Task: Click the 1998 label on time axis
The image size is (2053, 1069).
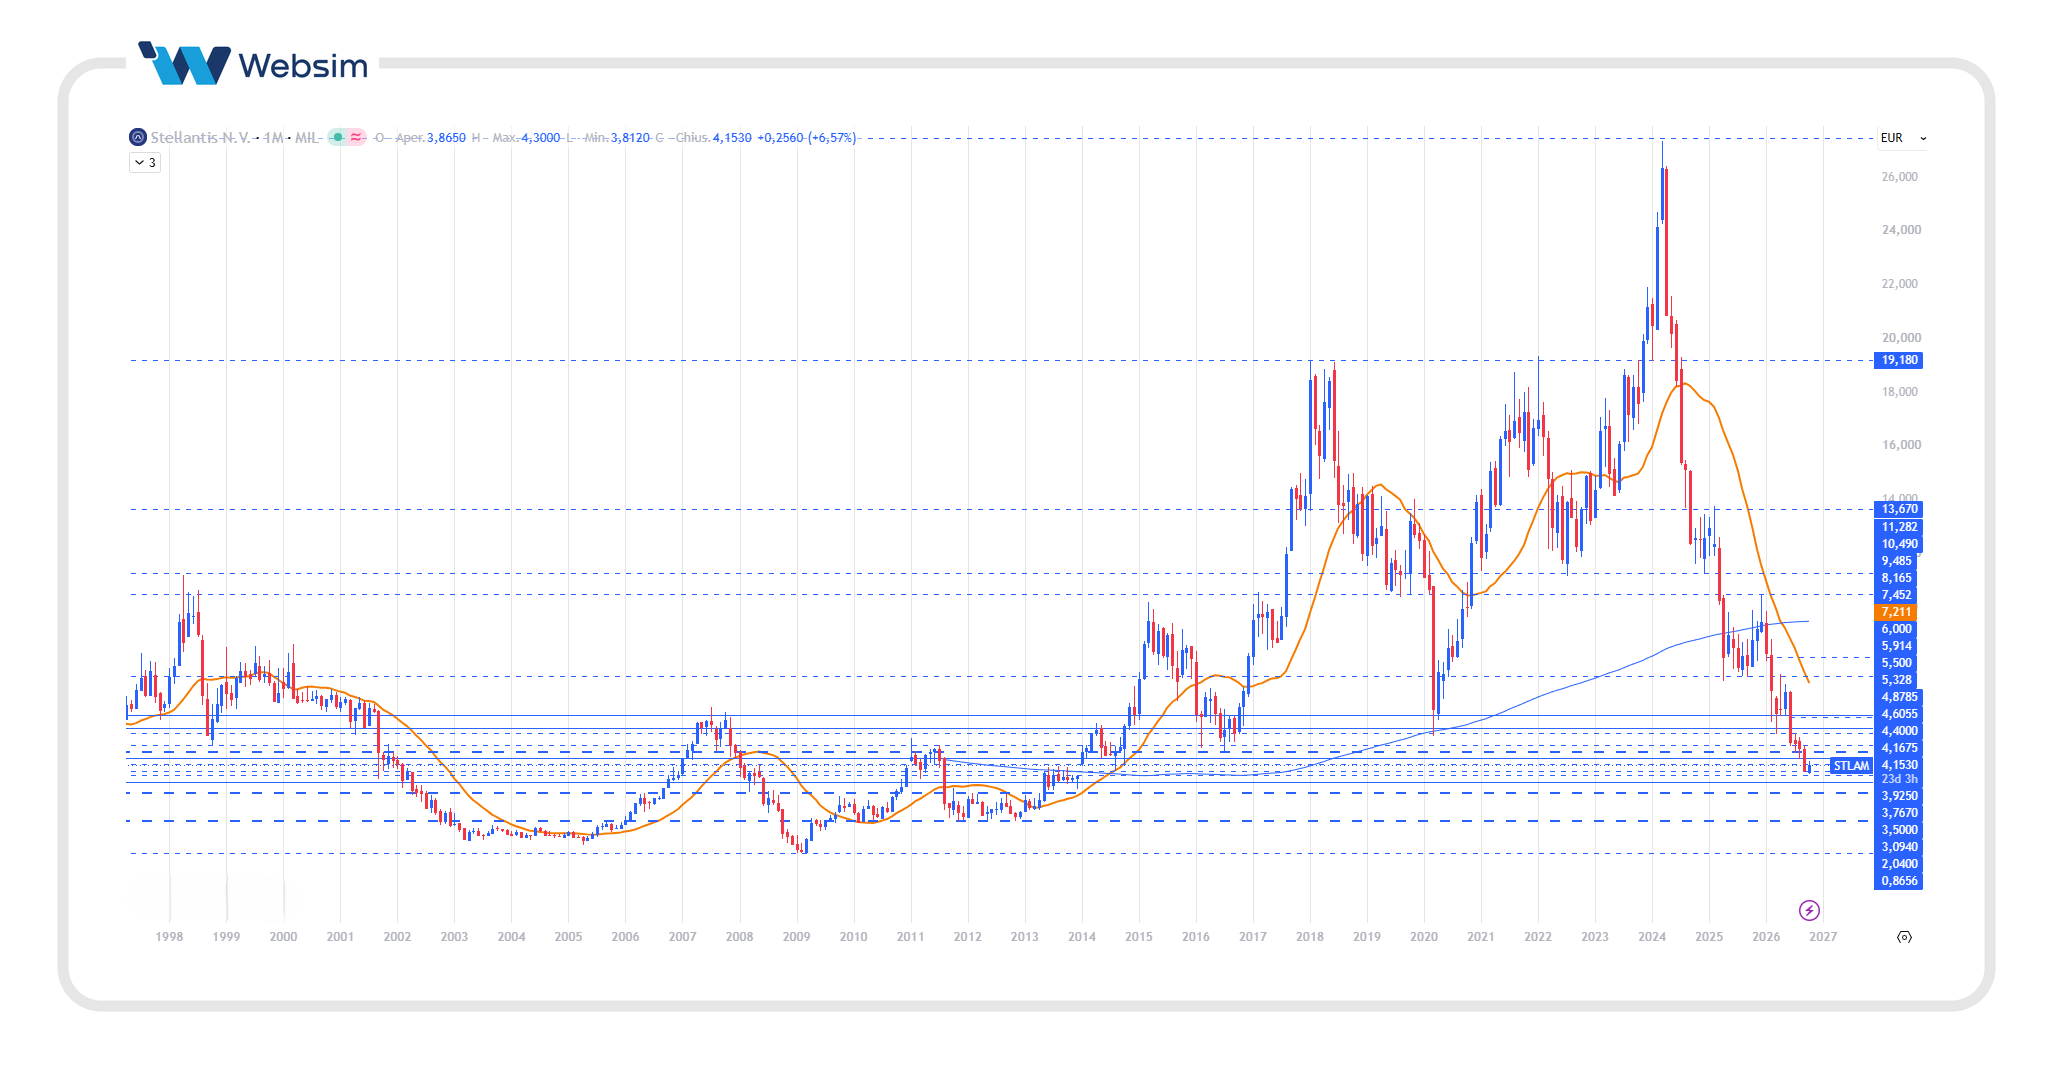Action: [x=169, y=937]
